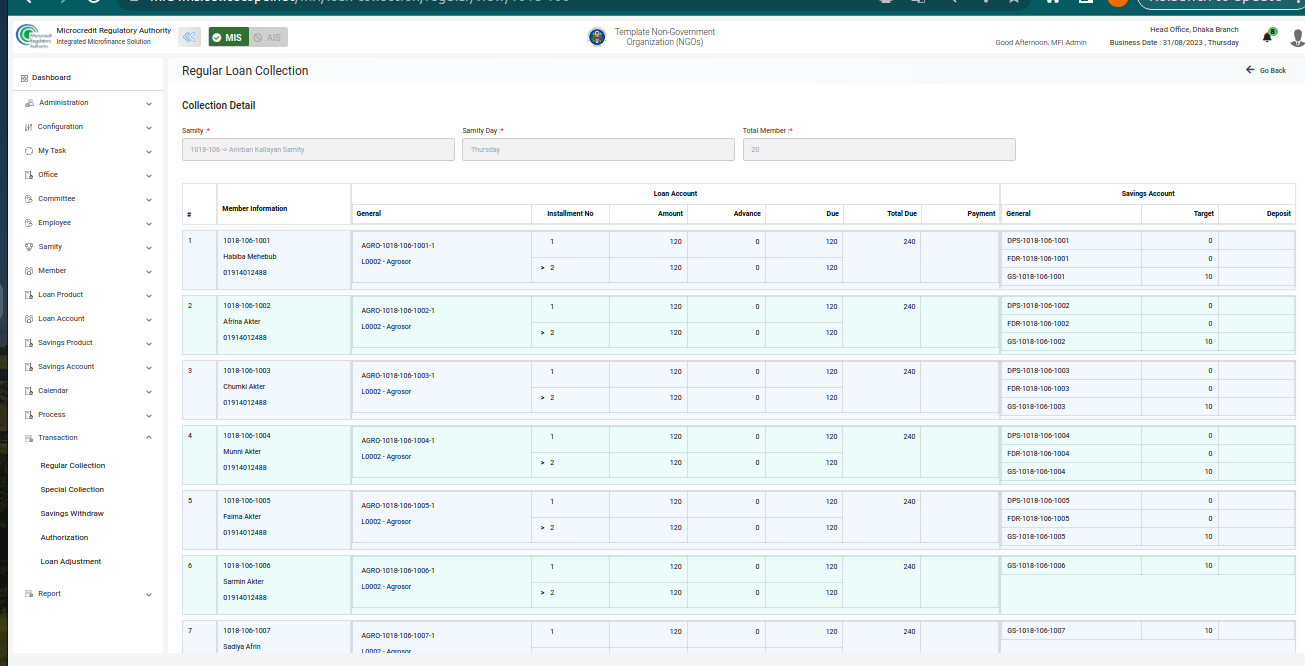
Task: Expand installment 2 row for Afrina Akter
Action: coord(543,333)
